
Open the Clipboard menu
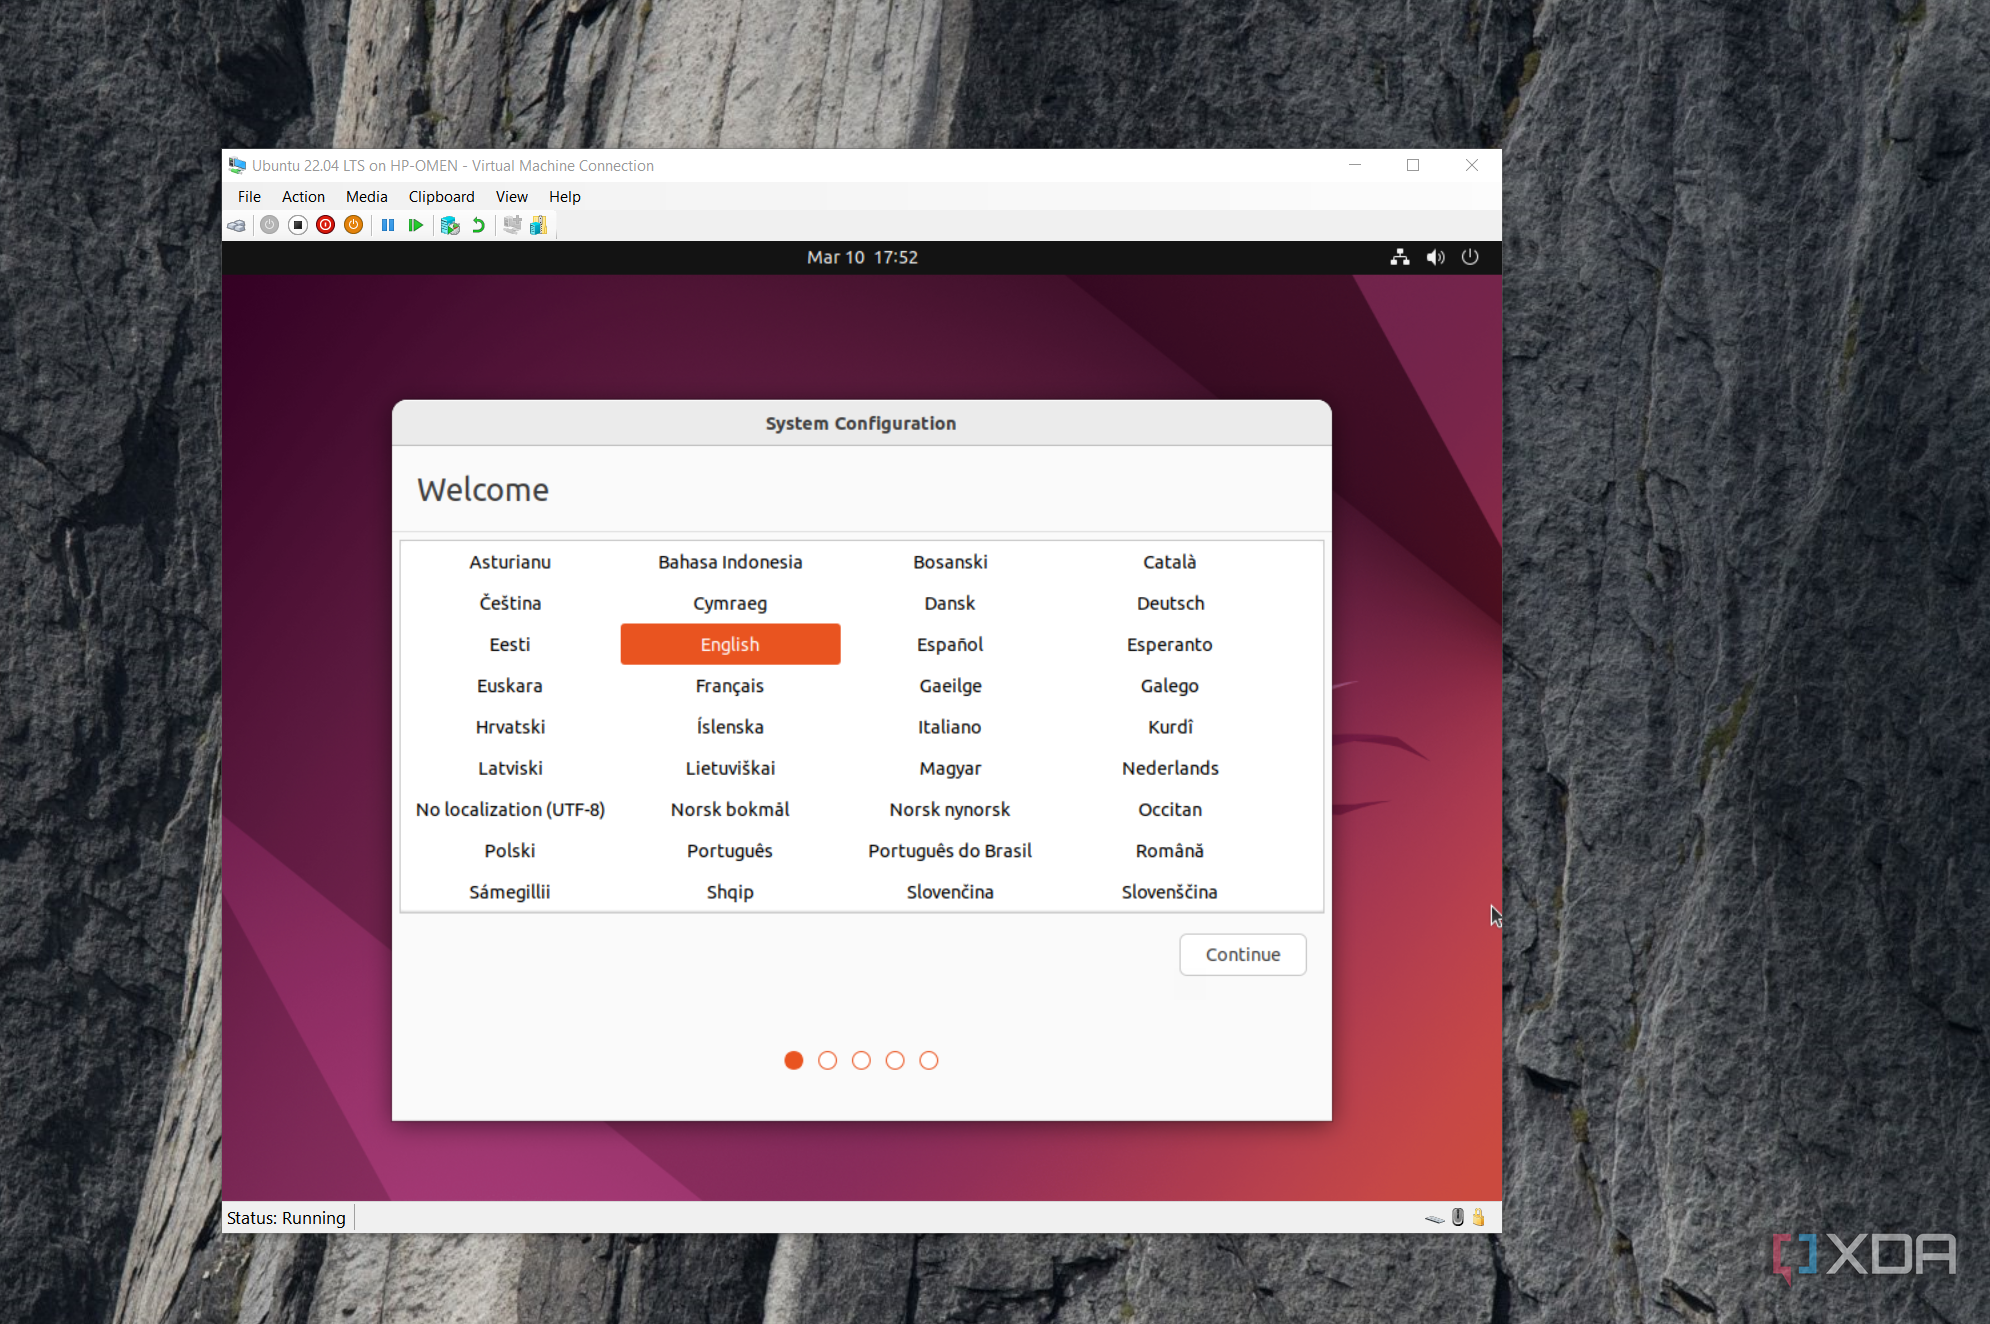(x=441, y=197)
